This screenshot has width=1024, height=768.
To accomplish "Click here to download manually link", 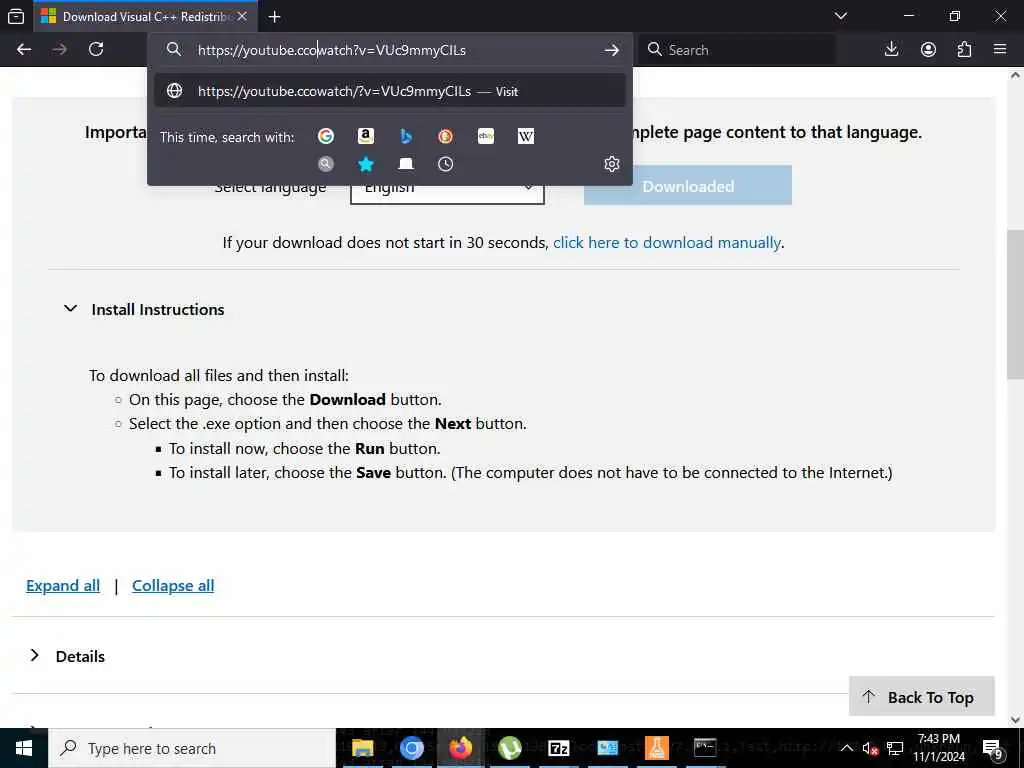I will click(667, 243).
